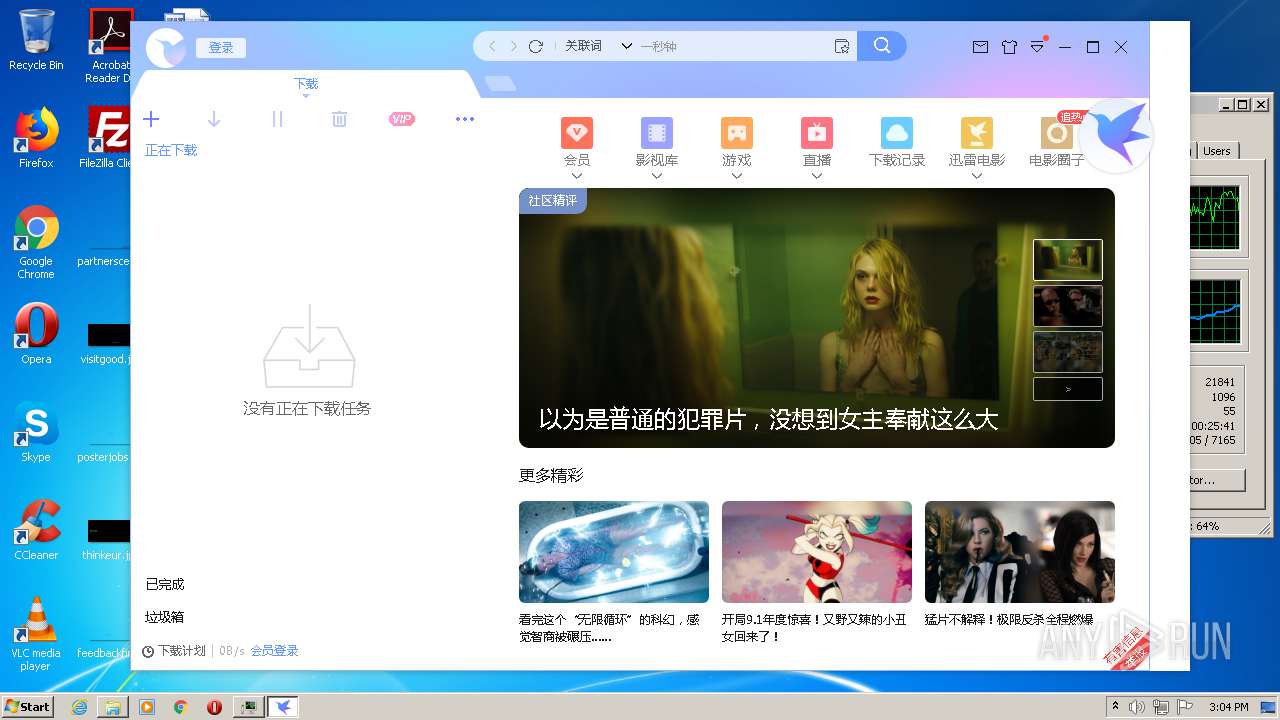Open the skin shirt icon
This screenshot has width=1280, height=720.
(x=1009, y=47)
